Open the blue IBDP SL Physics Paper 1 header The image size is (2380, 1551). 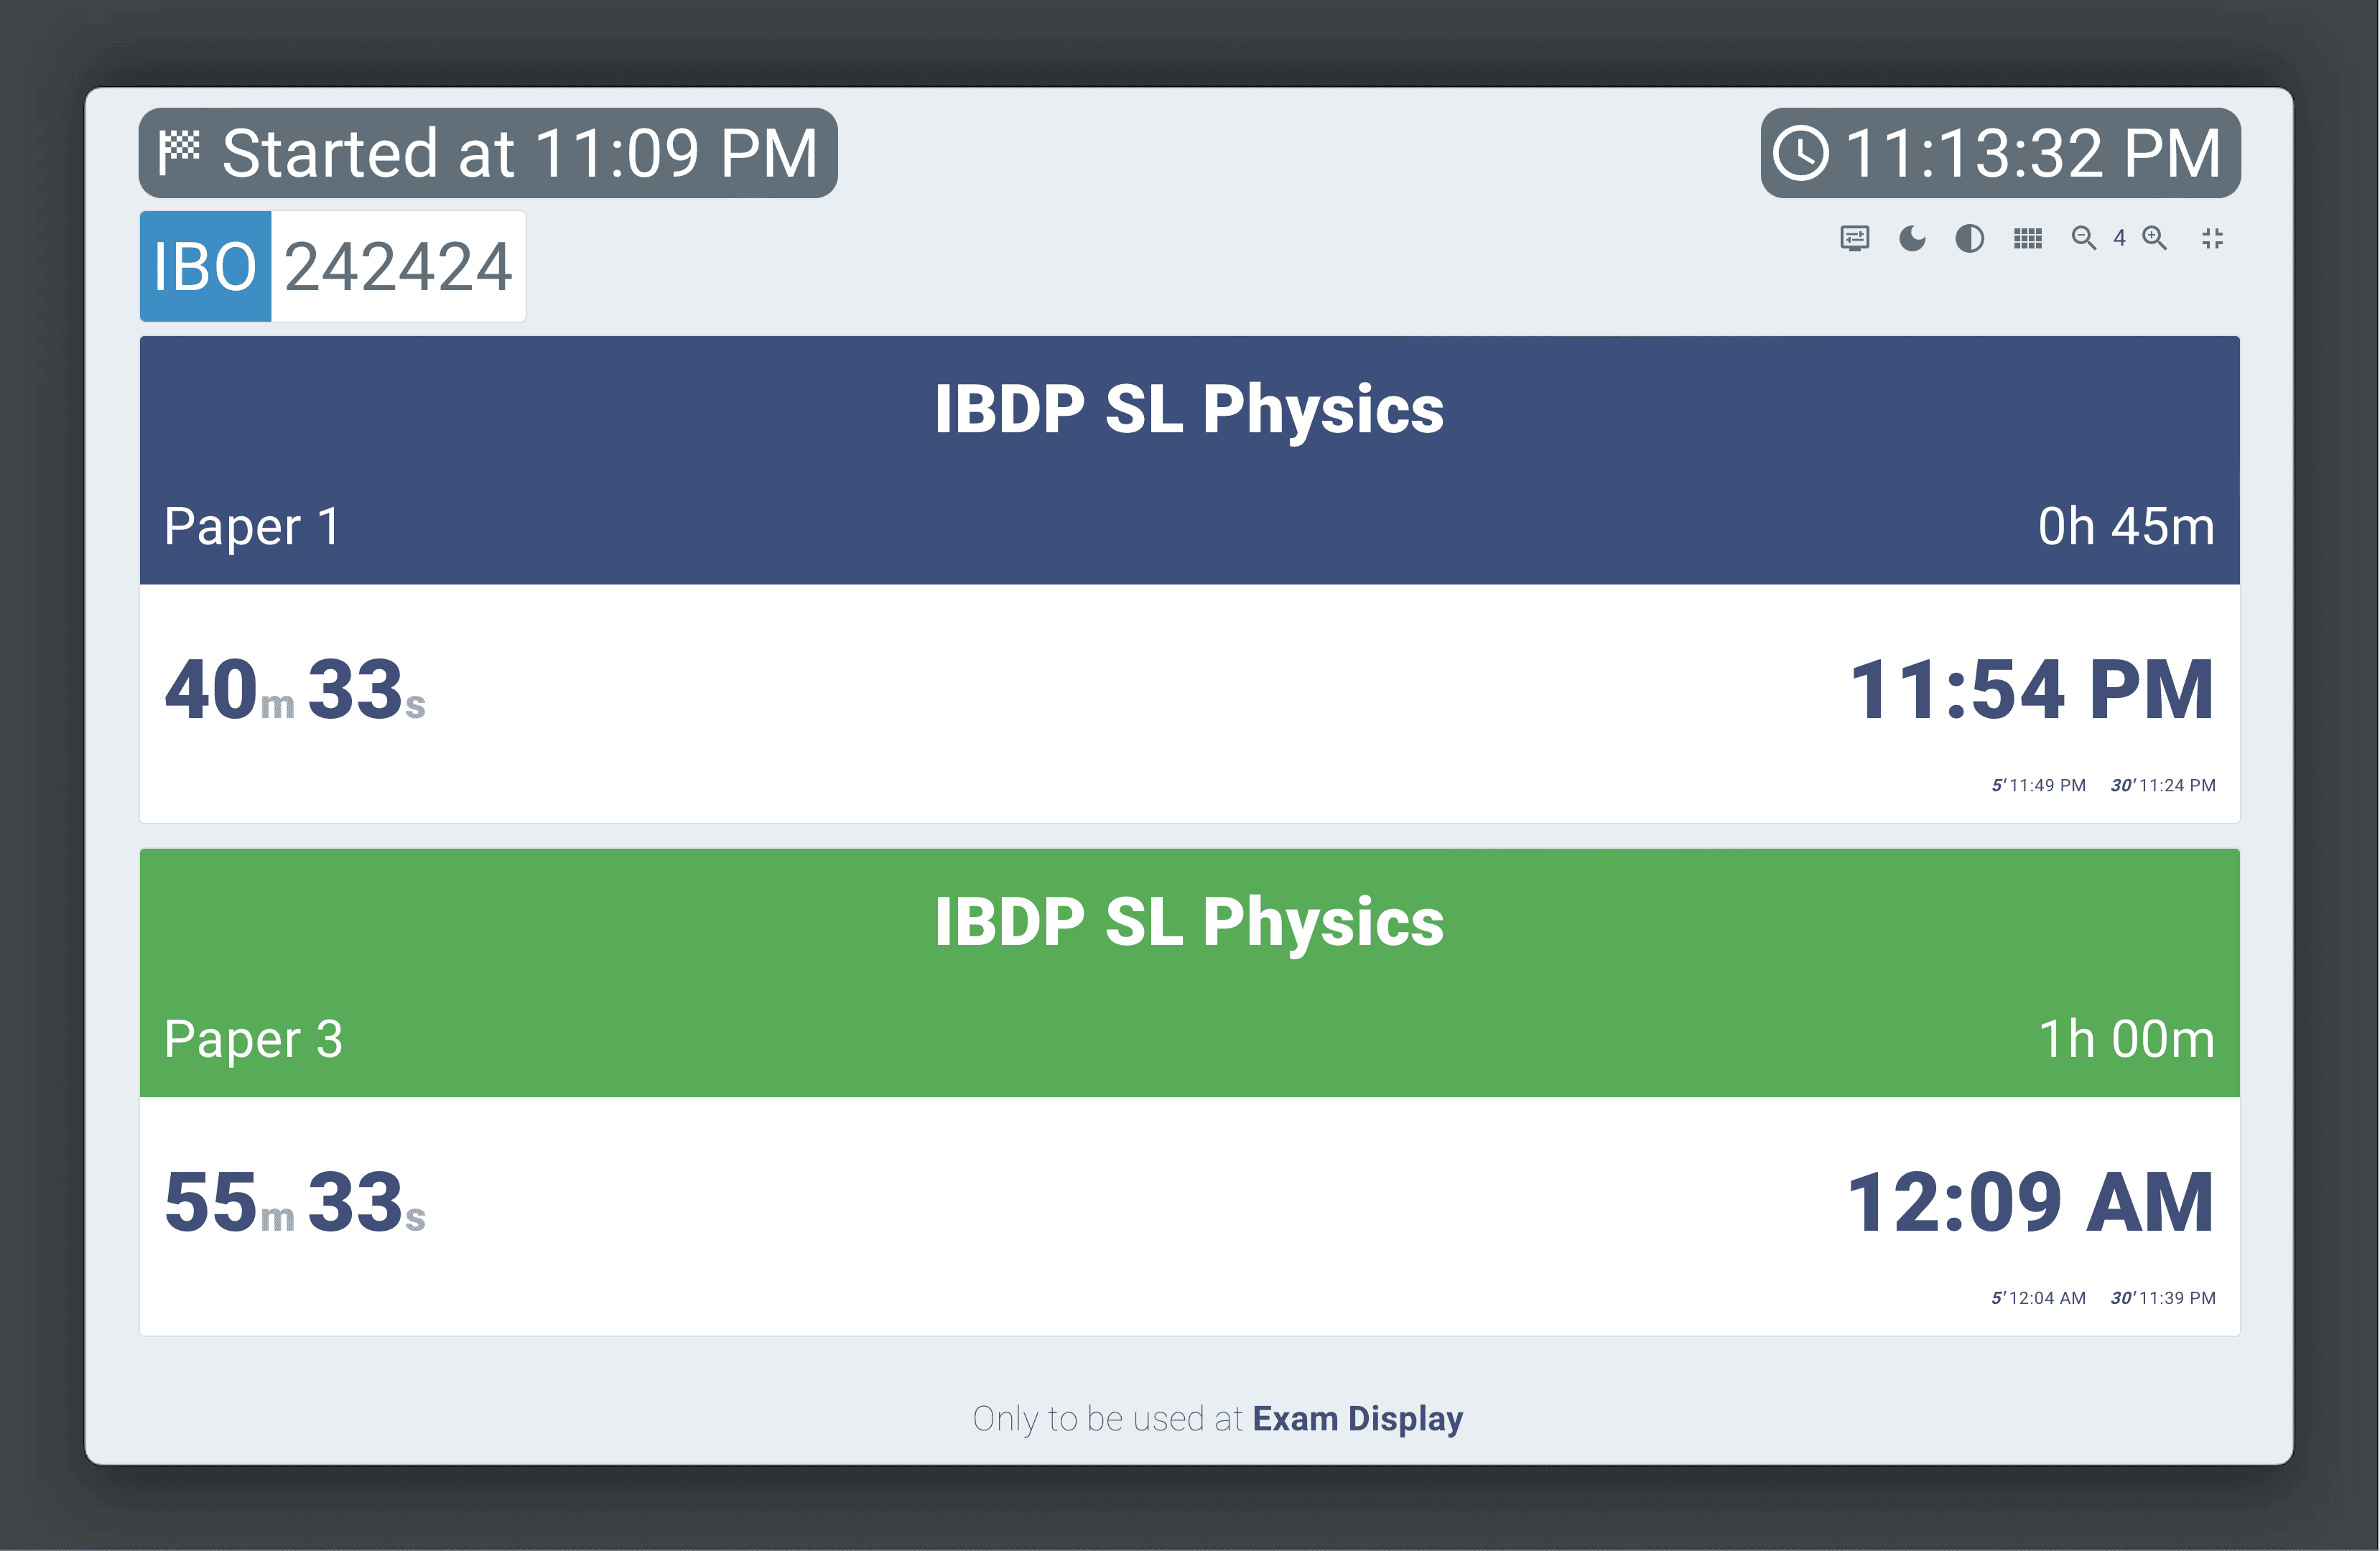(x=1189, y=460)
